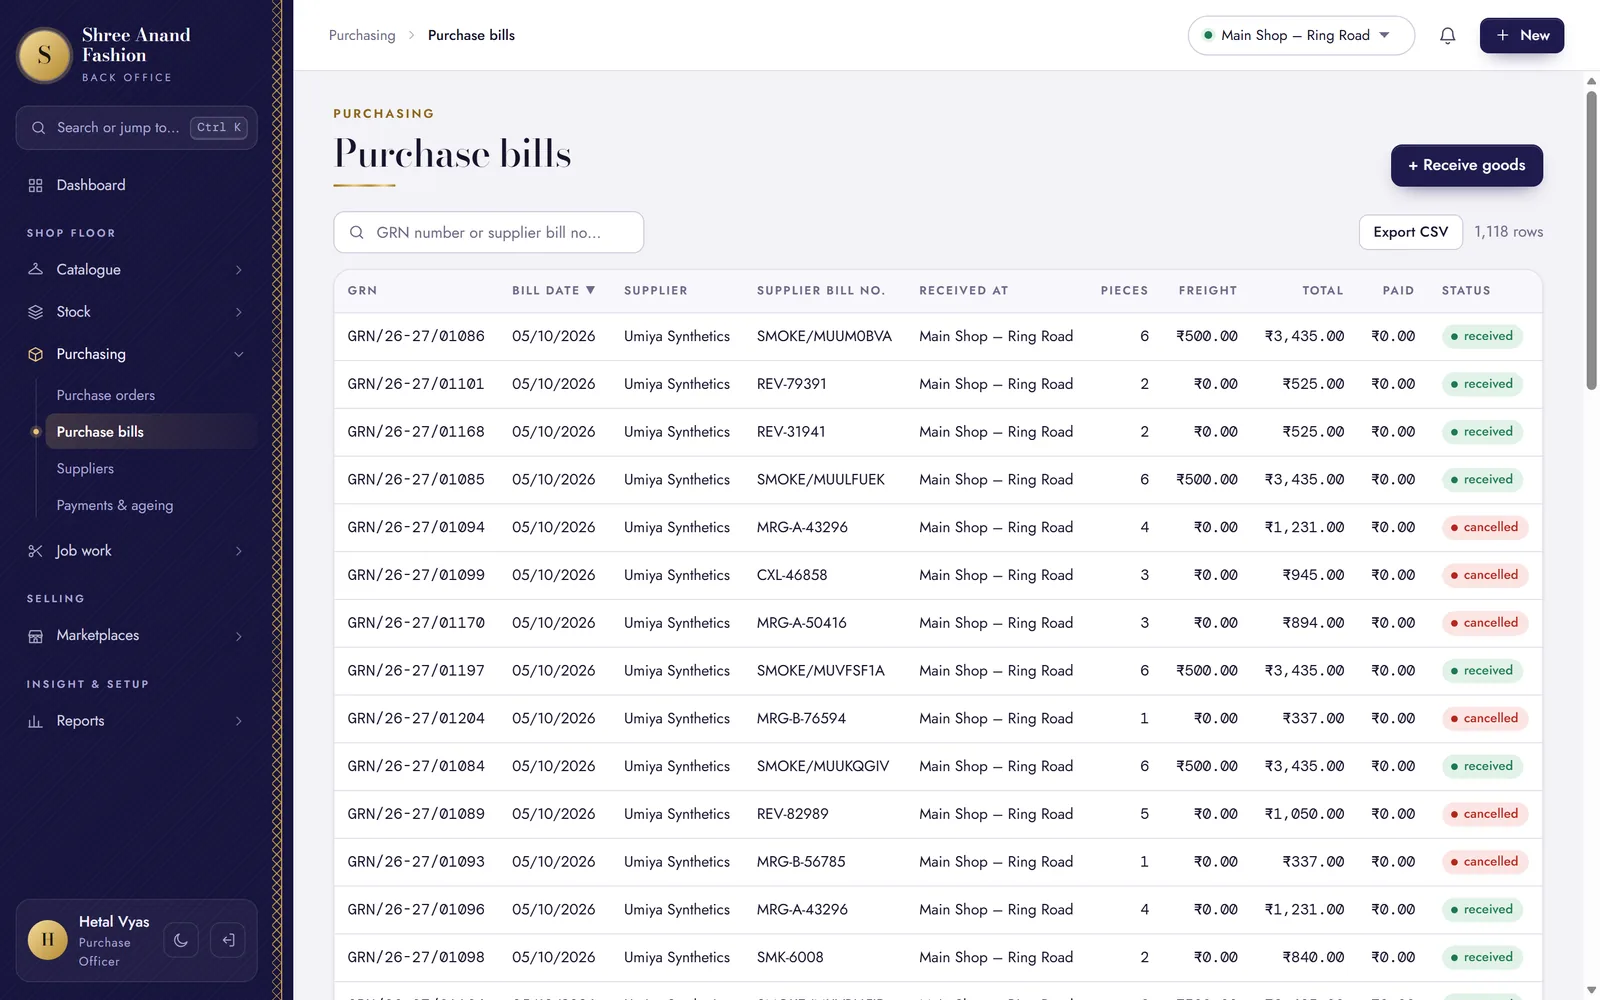Click the Reports chart icon
1600x1000 pixels.
[x=36, y=721]
